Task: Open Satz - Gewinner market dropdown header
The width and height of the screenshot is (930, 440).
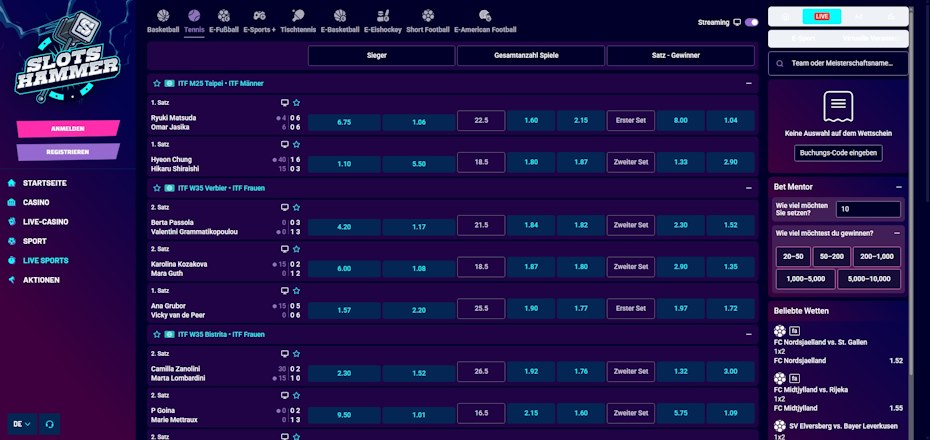Action: pos(680,56)
